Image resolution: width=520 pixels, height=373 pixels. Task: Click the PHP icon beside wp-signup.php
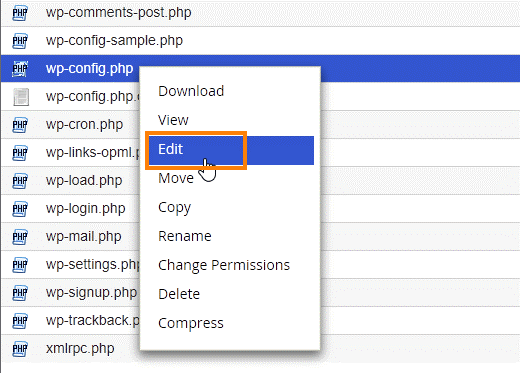[20, 293]
